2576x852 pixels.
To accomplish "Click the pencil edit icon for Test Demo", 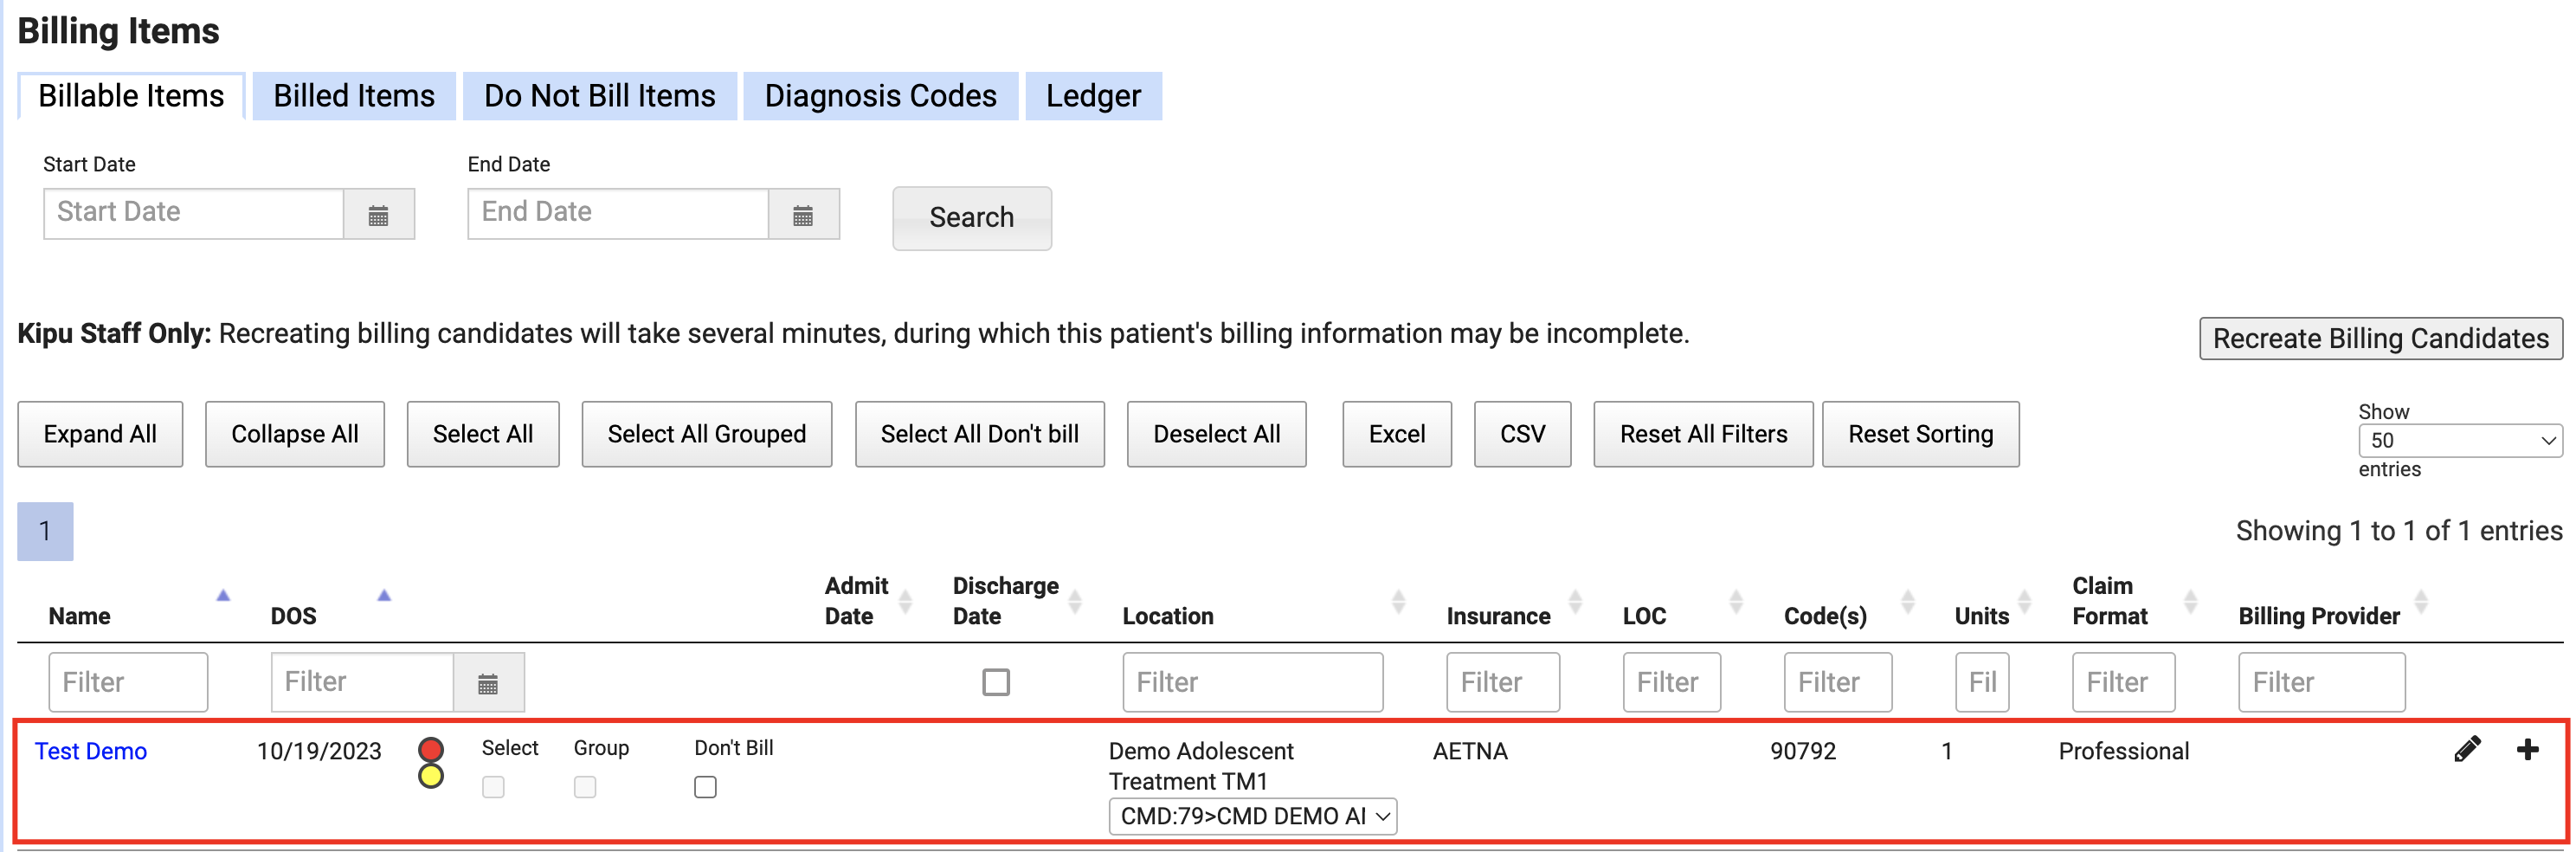I will click(x=2467, y=750).
